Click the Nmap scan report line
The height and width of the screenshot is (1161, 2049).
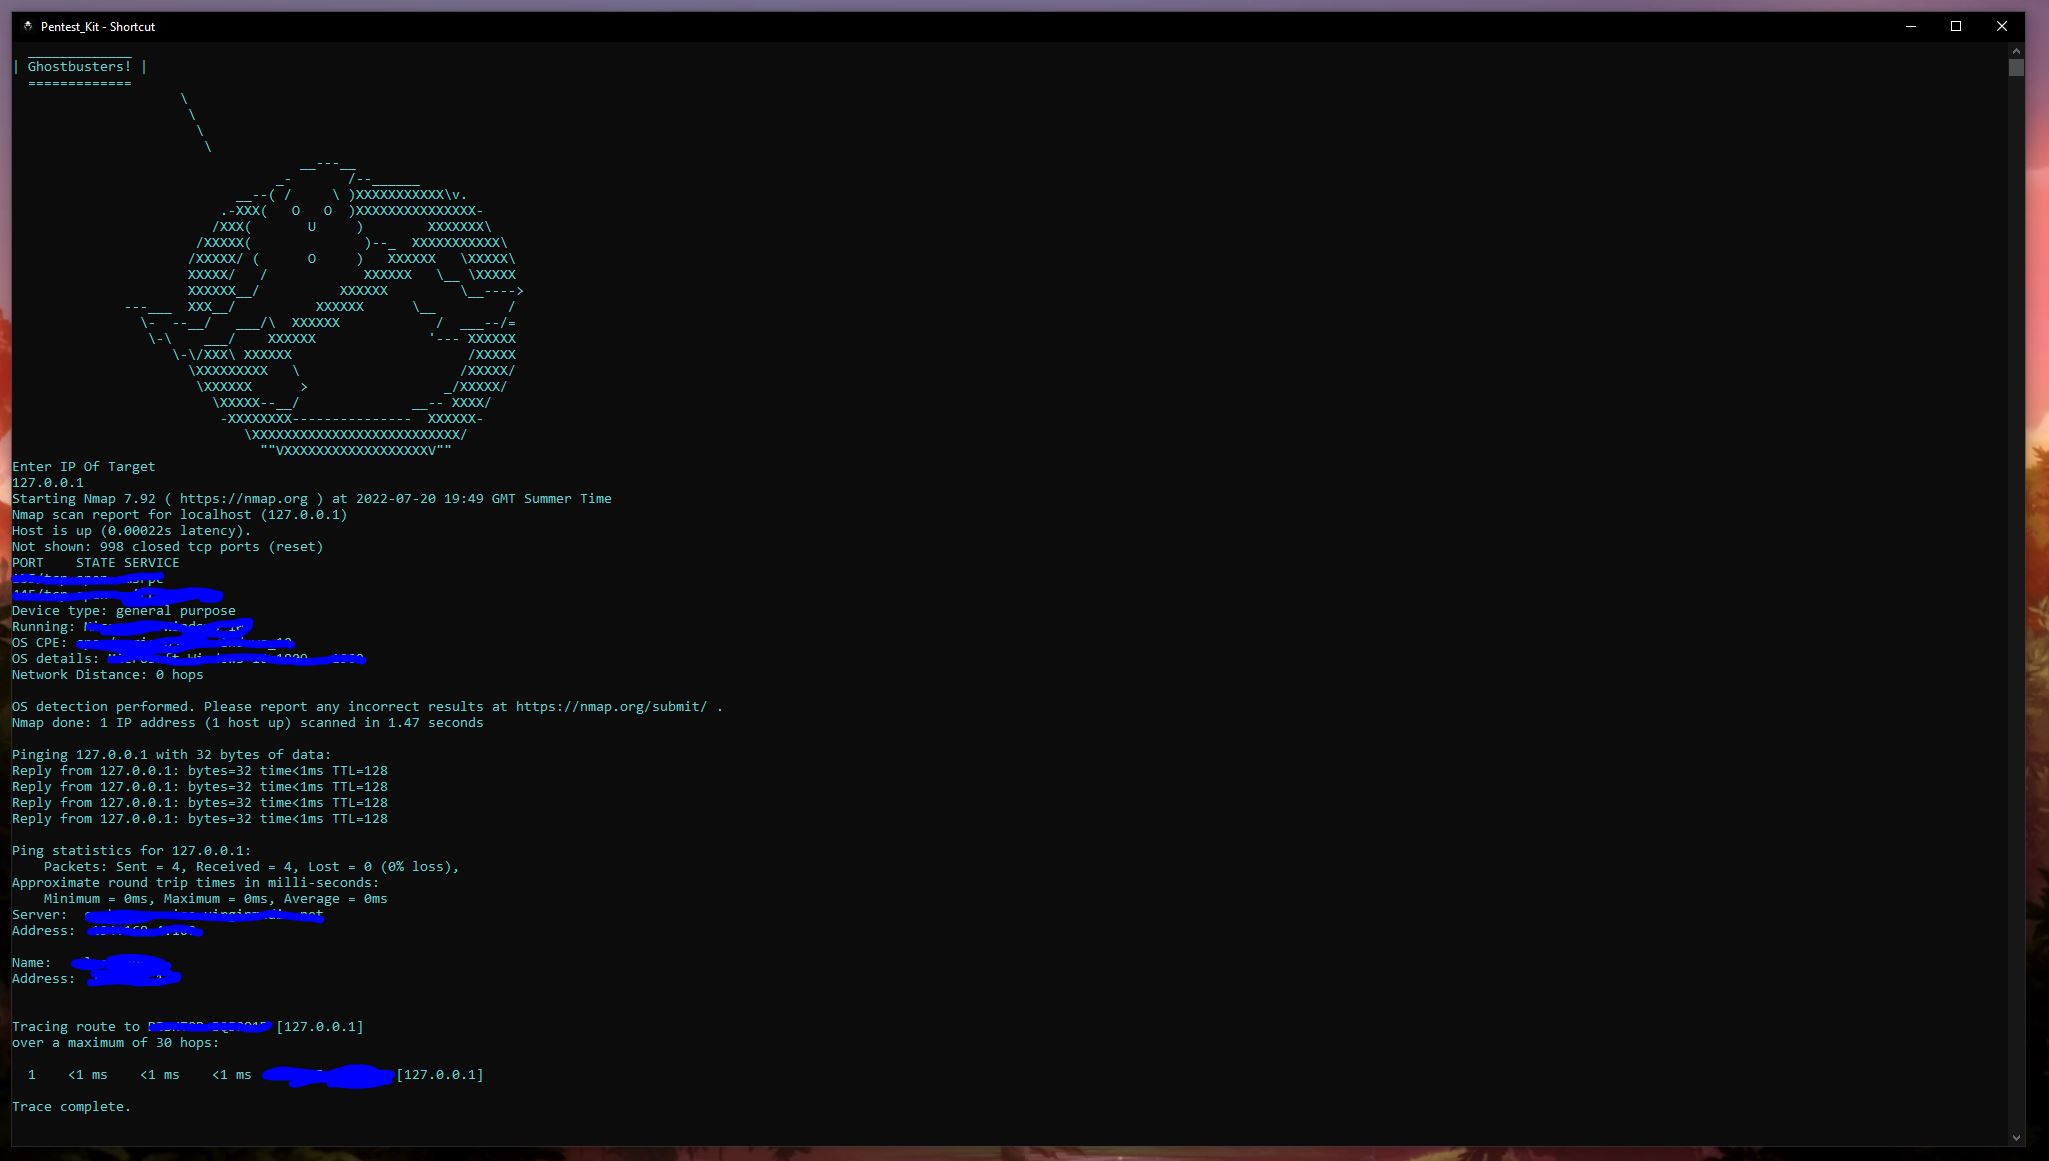(x=180, y=514)
